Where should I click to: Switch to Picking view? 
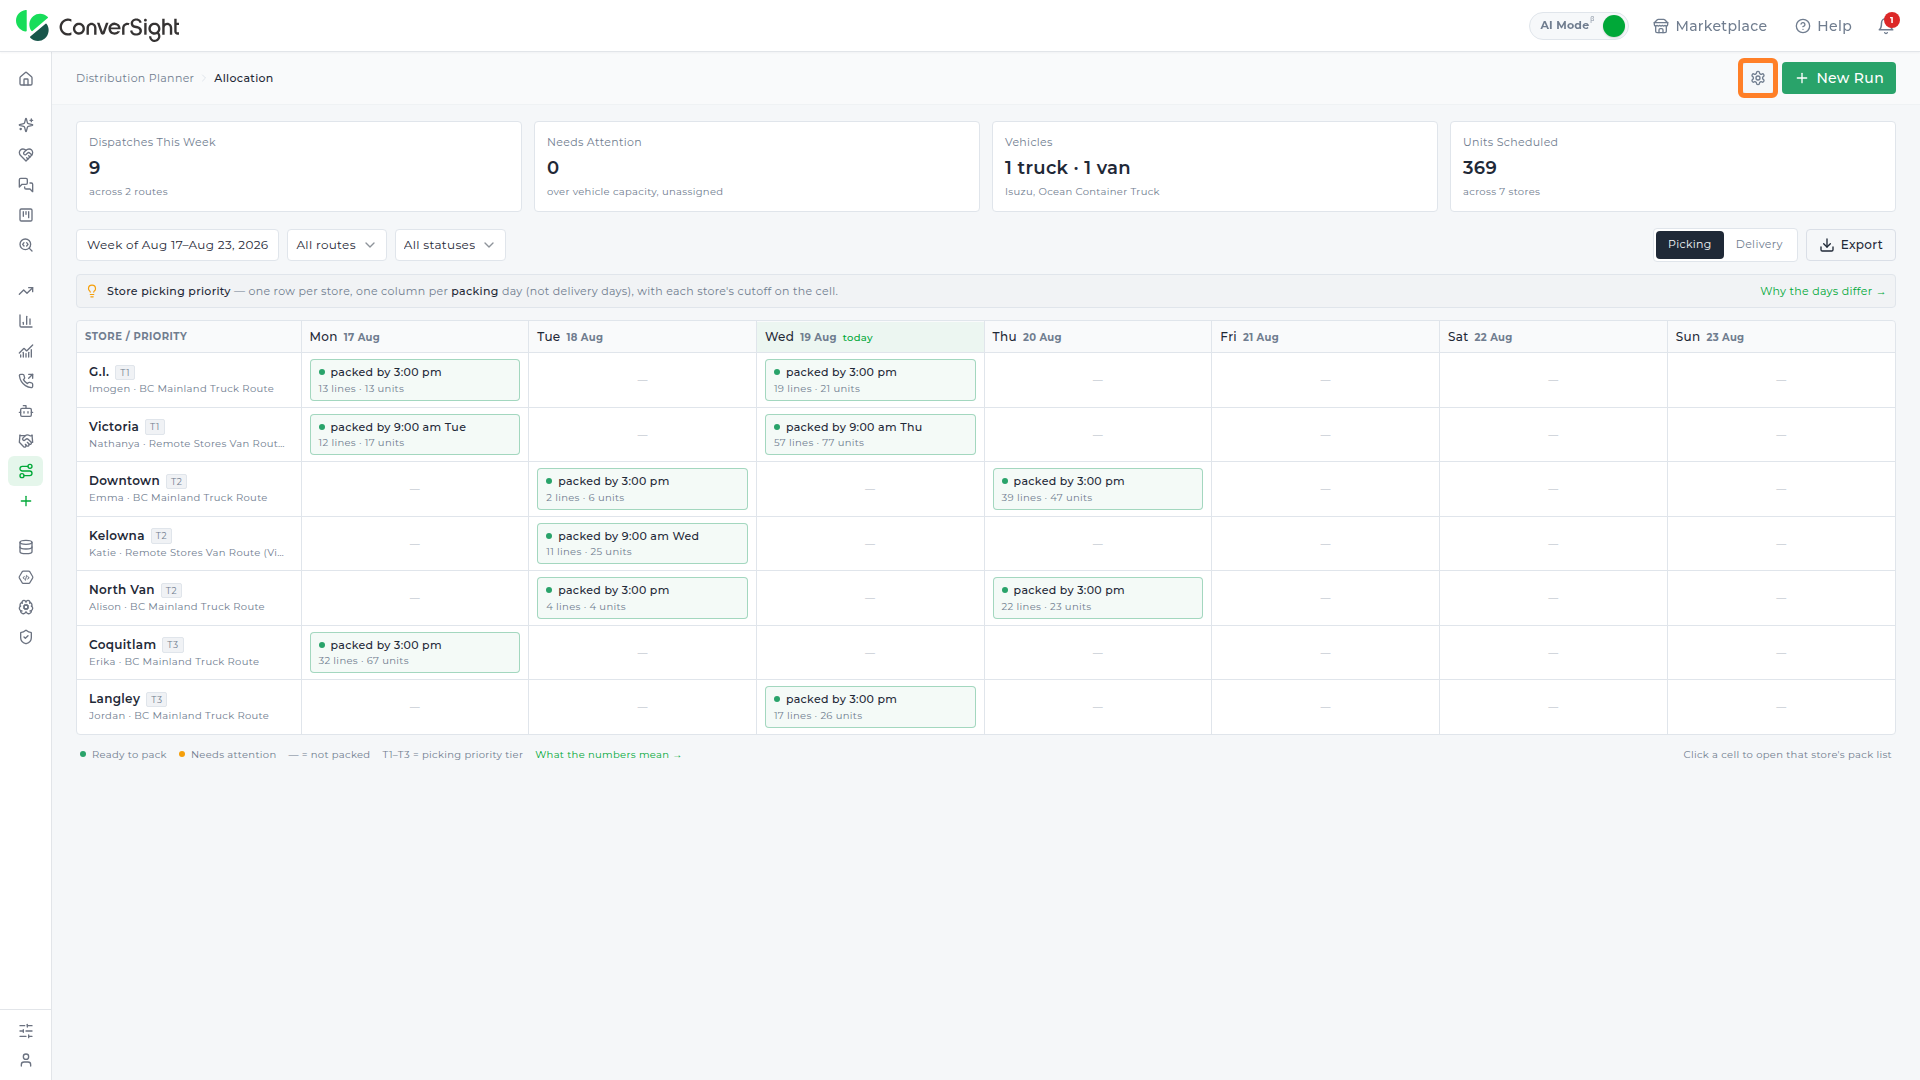[1689, 245]
